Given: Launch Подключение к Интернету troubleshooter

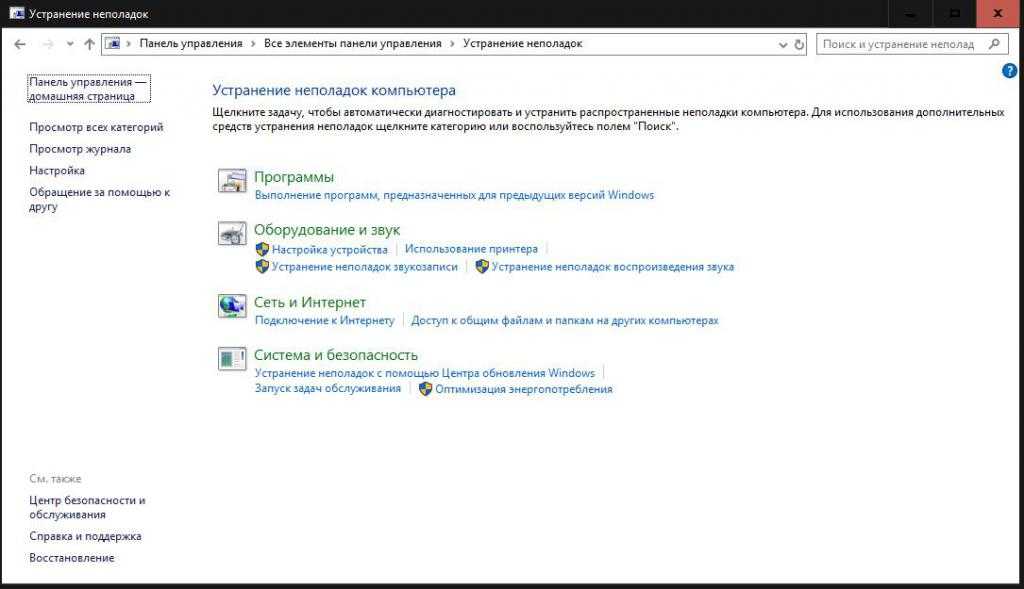Looking at the screenshot, I should pyautogui.click(x=325, y=321).
